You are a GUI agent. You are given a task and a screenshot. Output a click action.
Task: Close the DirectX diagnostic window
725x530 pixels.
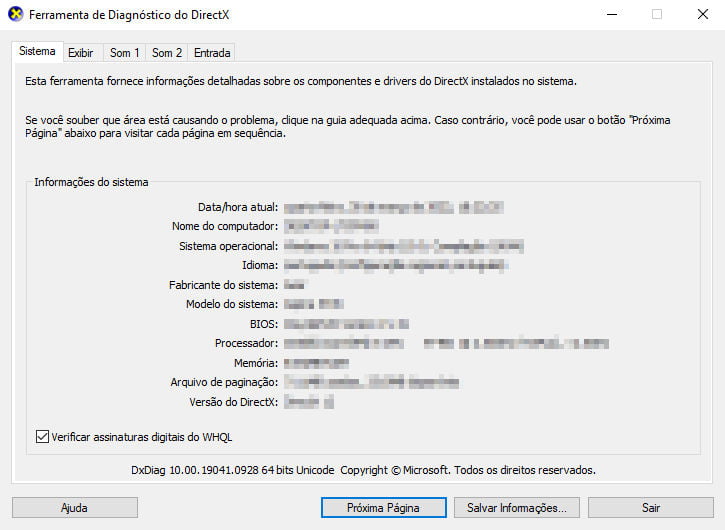click(x=702, y=14)
